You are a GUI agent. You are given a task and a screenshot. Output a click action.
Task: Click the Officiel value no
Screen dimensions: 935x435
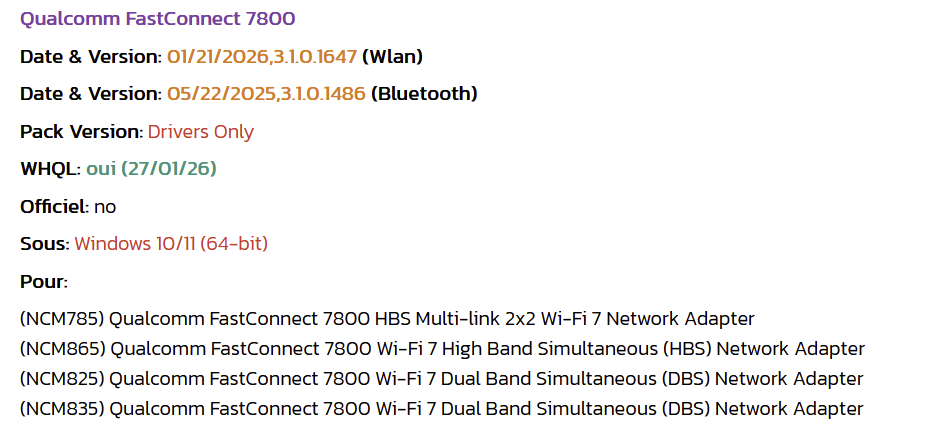tap(105, 207)
